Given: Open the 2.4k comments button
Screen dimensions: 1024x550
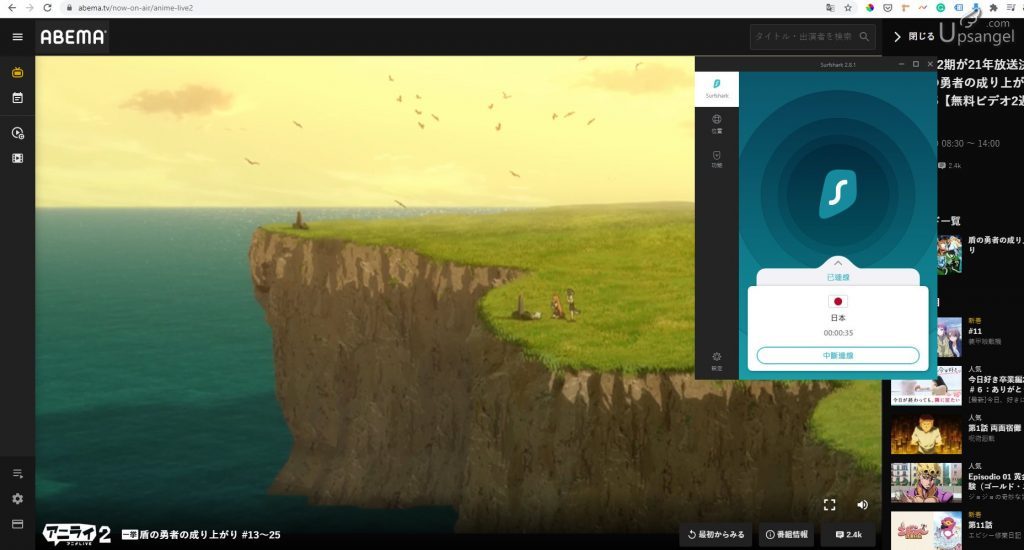Looking at the screenshot, I should (x=848, y=534).
